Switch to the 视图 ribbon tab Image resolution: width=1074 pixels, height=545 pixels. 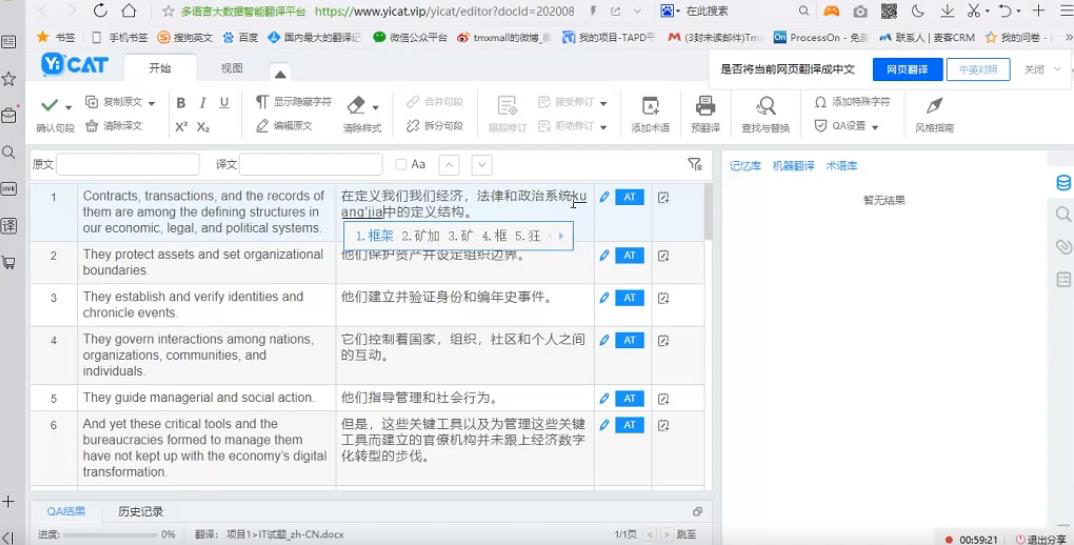pos(231,69)
